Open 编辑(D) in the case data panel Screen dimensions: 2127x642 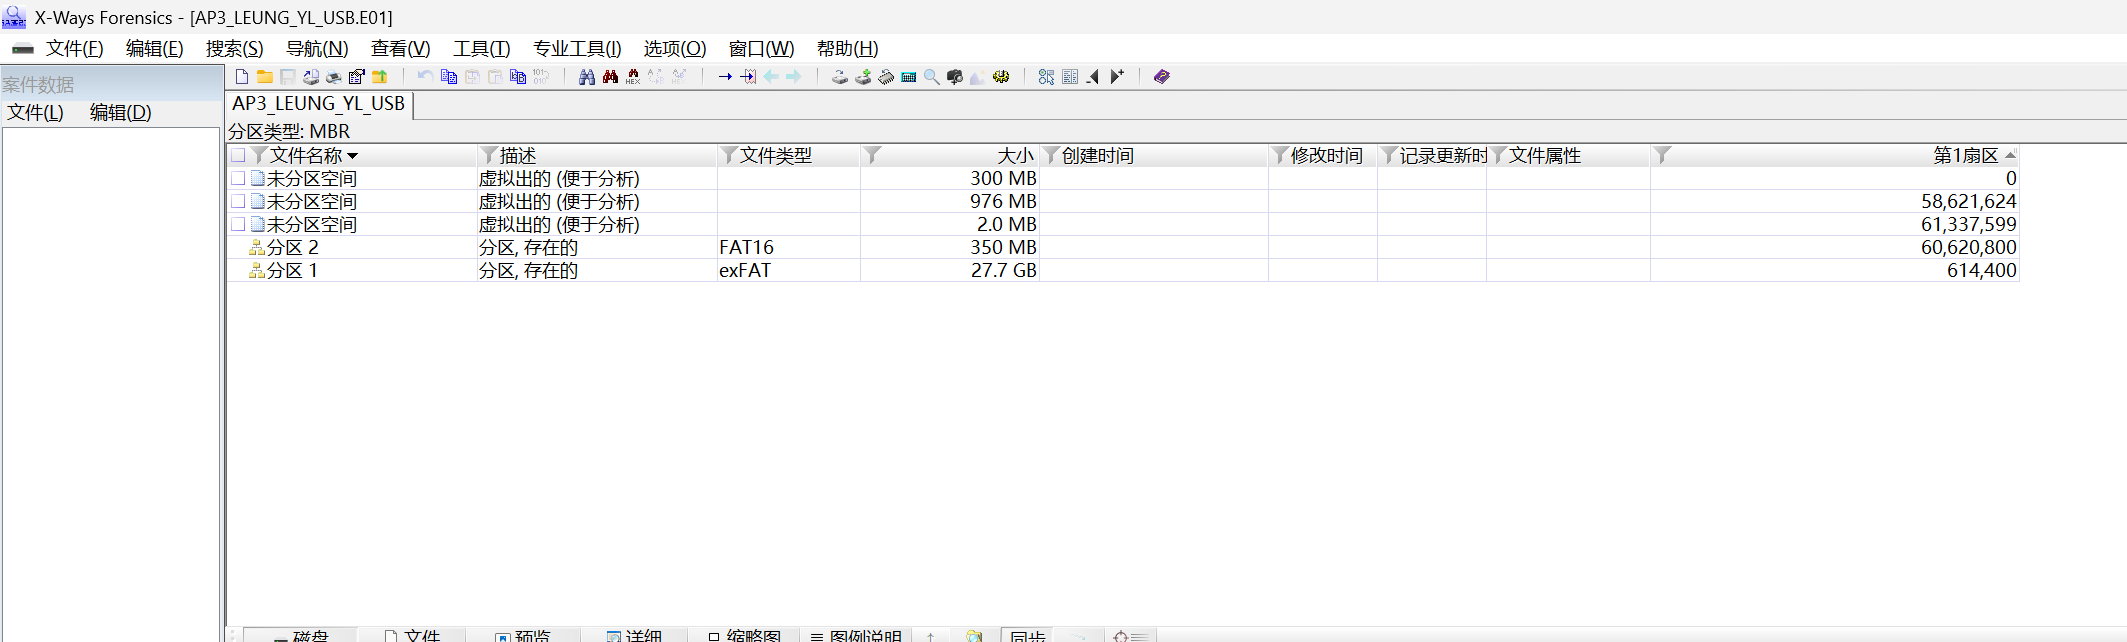tap(121, 112)
